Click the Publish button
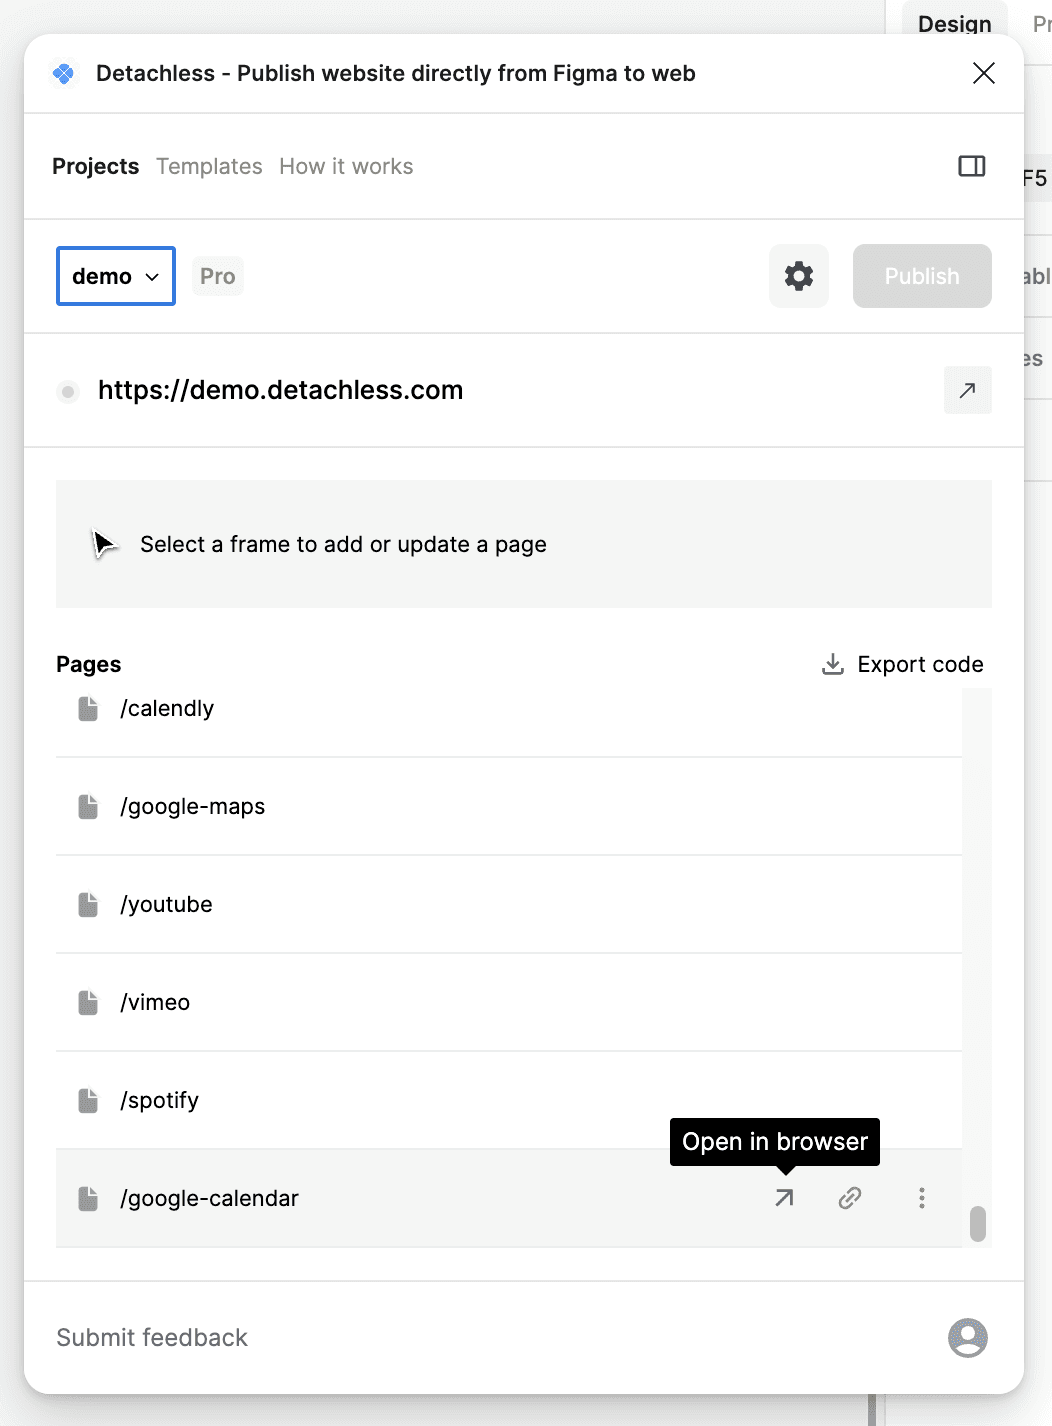The height and width of the screenshot is (1426, 1052). pyautogui.click(x=922, y=276)
